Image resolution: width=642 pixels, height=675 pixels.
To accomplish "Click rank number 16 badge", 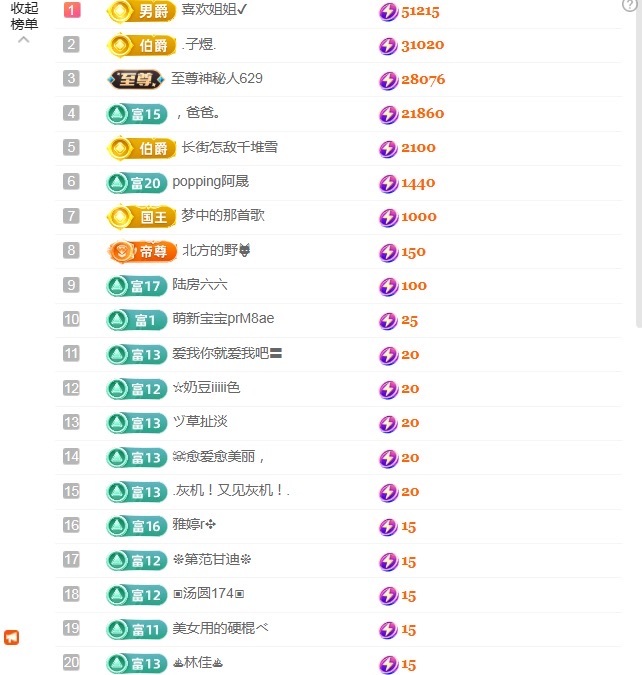I will click(x=71, y=526).
